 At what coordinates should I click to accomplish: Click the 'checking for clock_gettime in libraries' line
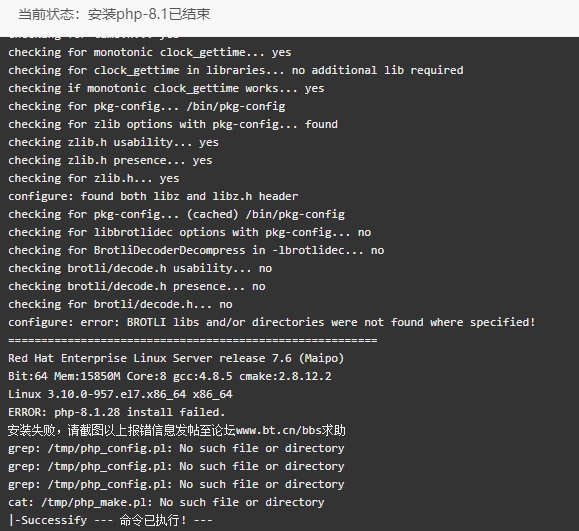coord(236,70)
